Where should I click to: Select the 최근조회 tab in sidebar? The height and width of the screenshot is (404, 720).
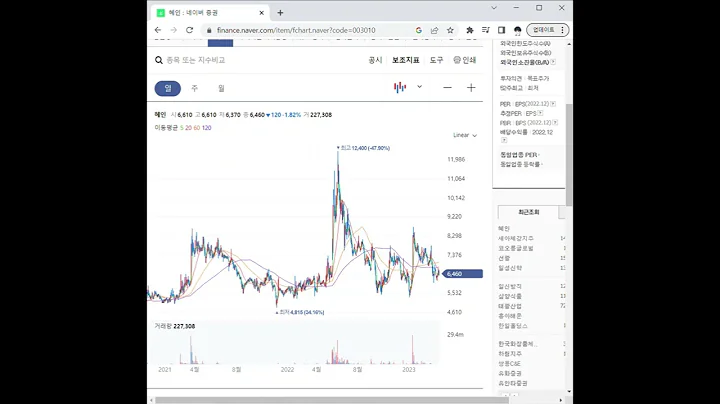[529, 212]
